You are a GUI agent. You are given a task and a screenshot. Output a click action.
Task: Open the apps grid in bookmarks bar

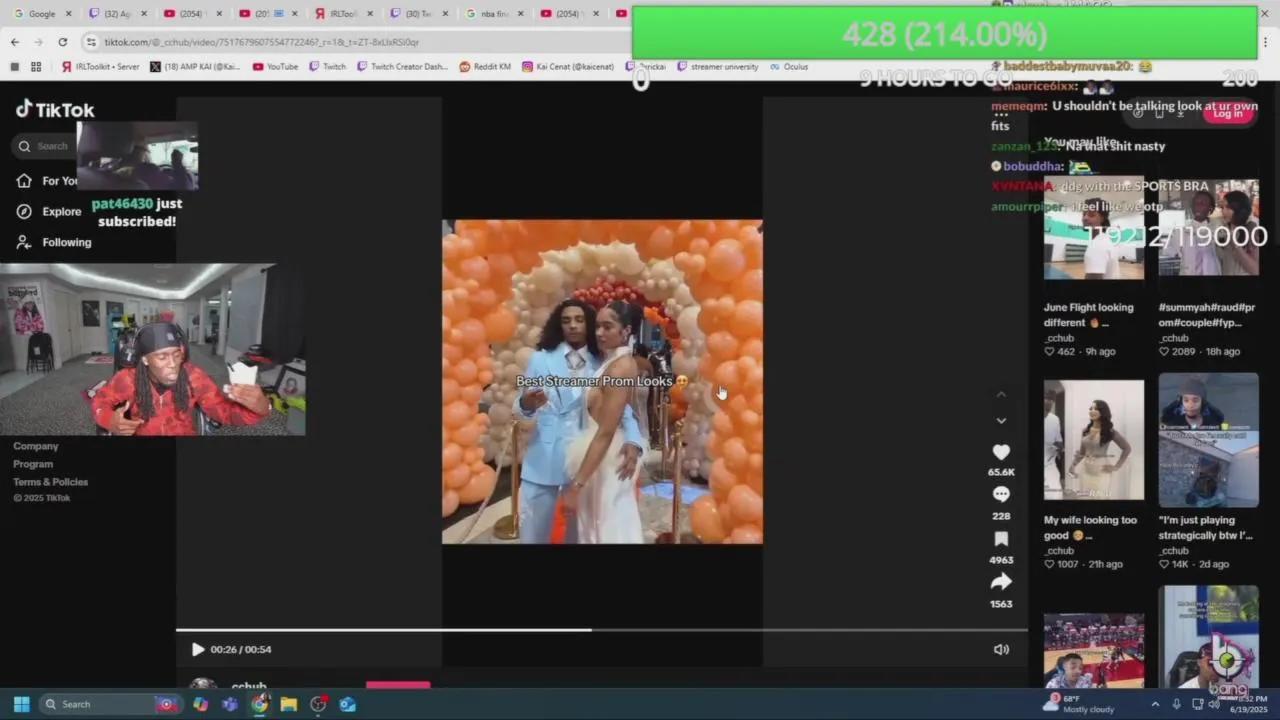[x=36, y=67]
